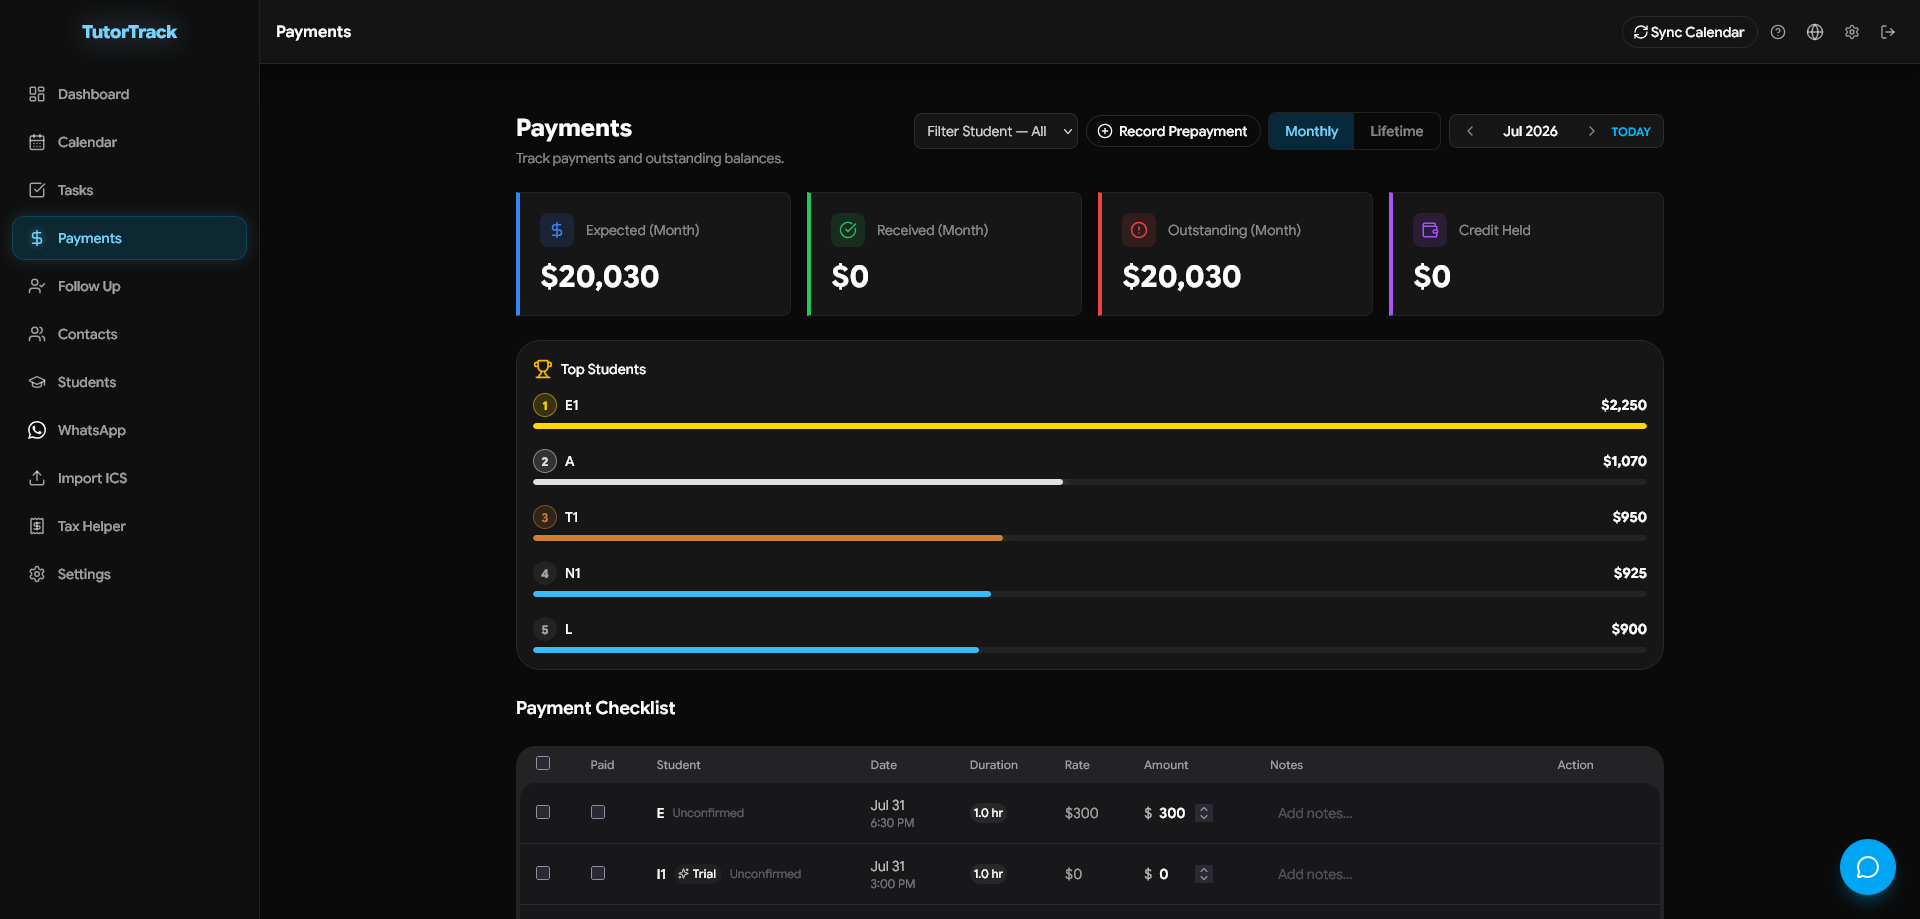Adjust the amount stepper for student I1
This screenshot has height=919, width=1920.
[x=1204, y=874]
